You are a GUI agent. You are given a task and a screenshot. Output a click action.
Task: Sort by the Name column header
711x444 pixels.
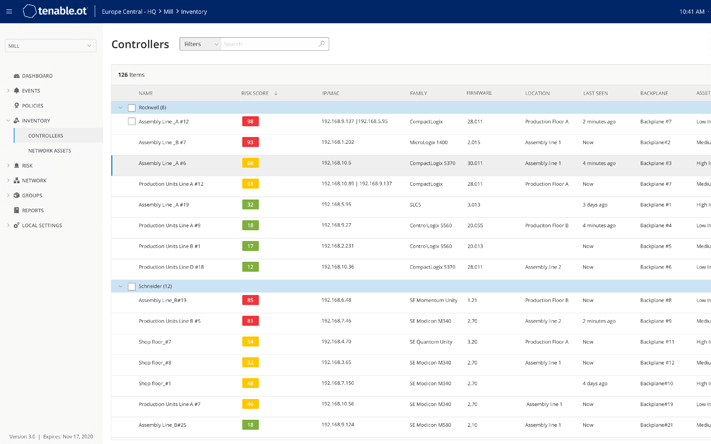[146, 93]
